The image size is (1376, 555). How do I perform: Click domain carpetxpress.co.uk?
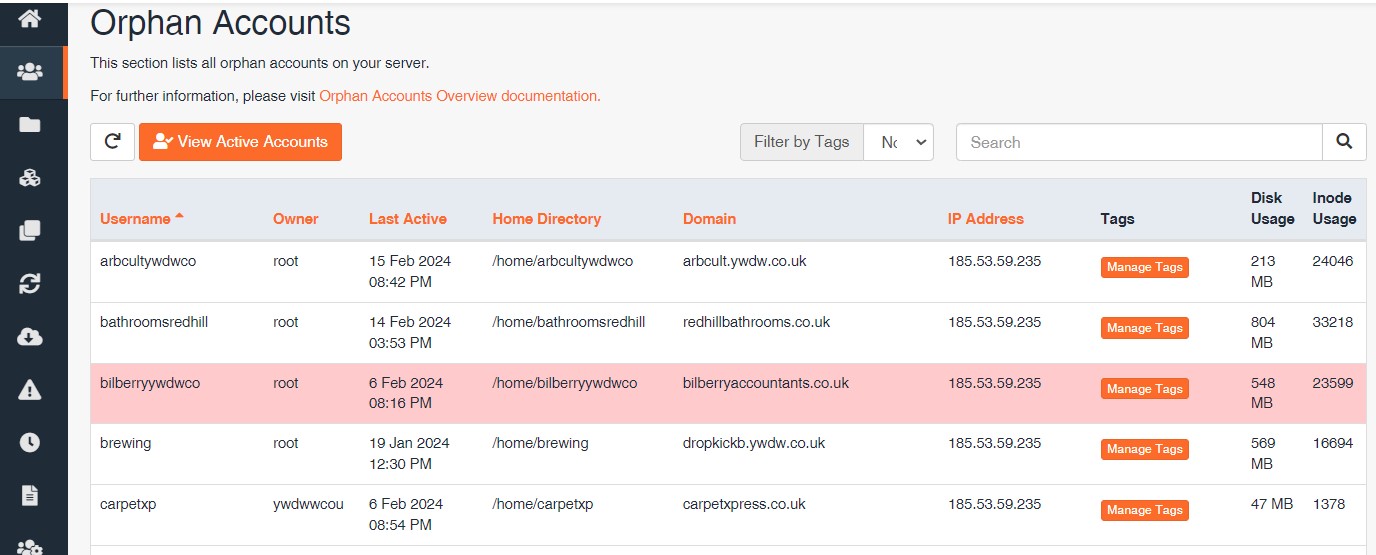click(744, 504)
